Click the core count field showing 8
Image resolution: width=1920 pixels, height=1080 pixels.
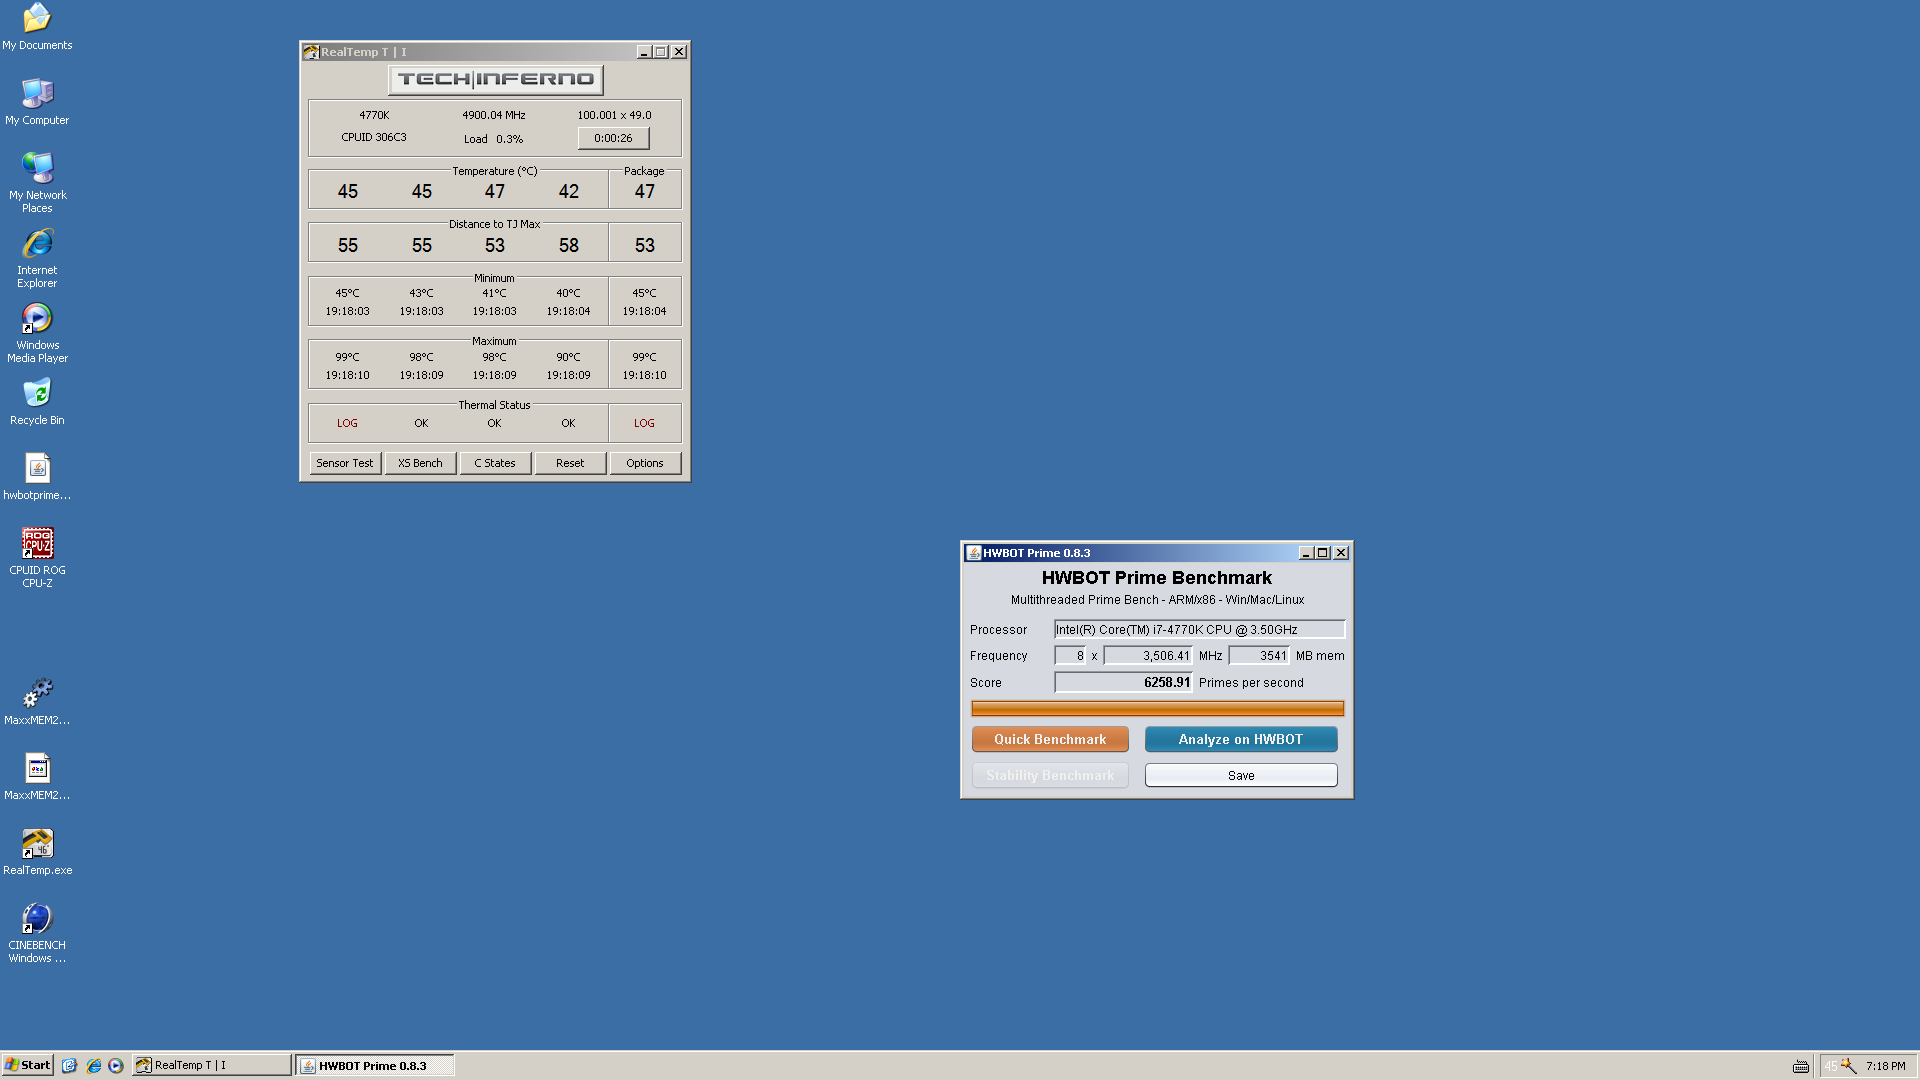pyautogui.click(x=1070, y=656)
